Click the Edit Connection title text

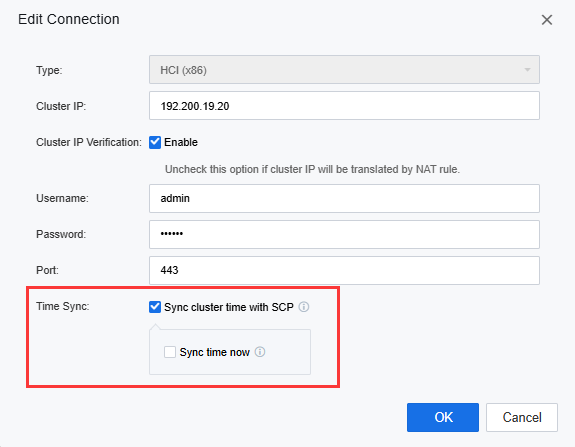69,19
